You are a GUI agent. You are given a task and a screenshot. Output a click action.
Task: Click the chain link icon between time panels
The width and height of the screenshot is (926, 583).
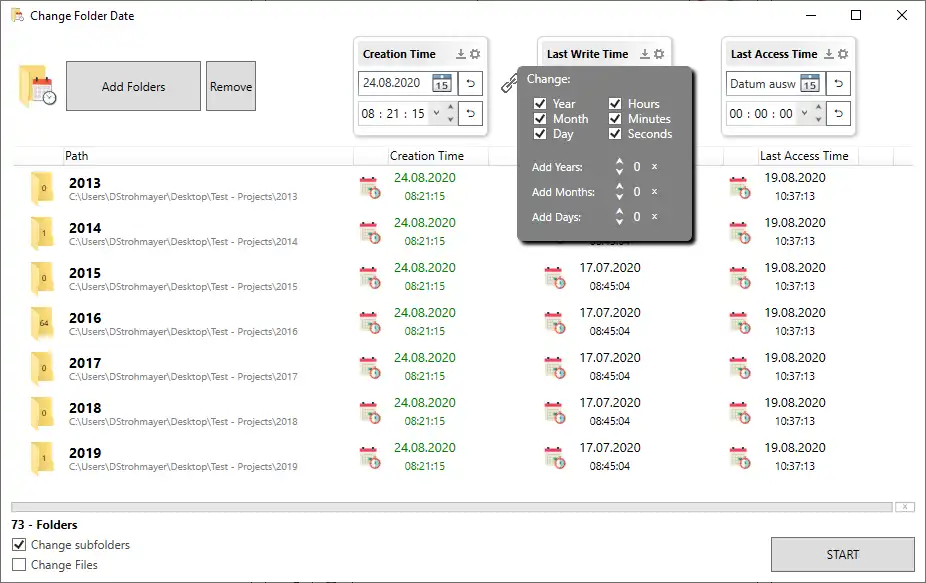pyautogui.click(x=508, y=84)
